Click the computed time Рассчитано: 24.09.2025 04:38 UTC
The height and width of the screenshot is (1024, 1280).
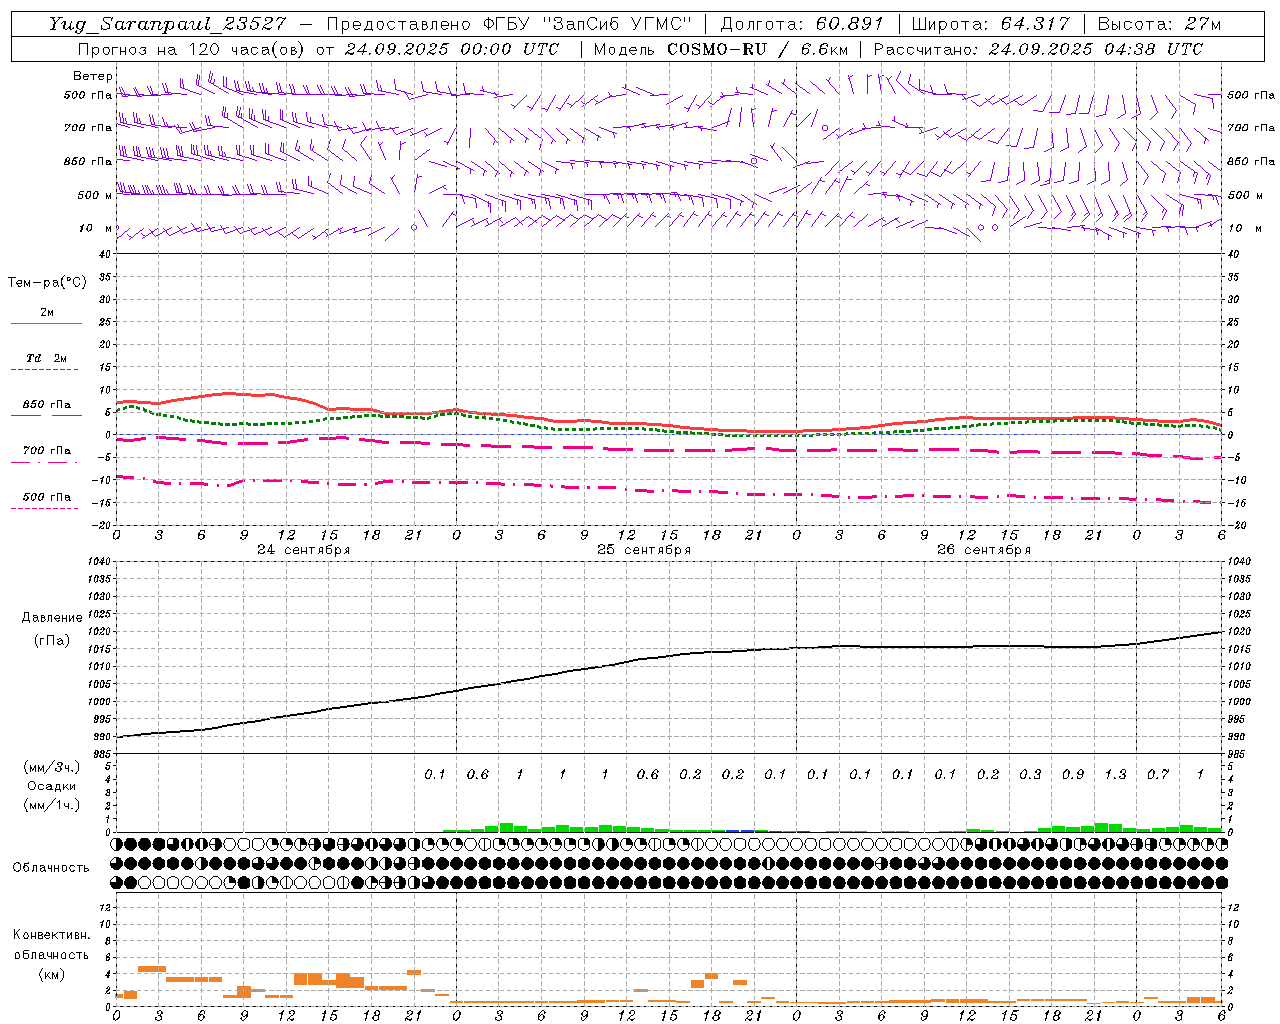[1038, 49]
